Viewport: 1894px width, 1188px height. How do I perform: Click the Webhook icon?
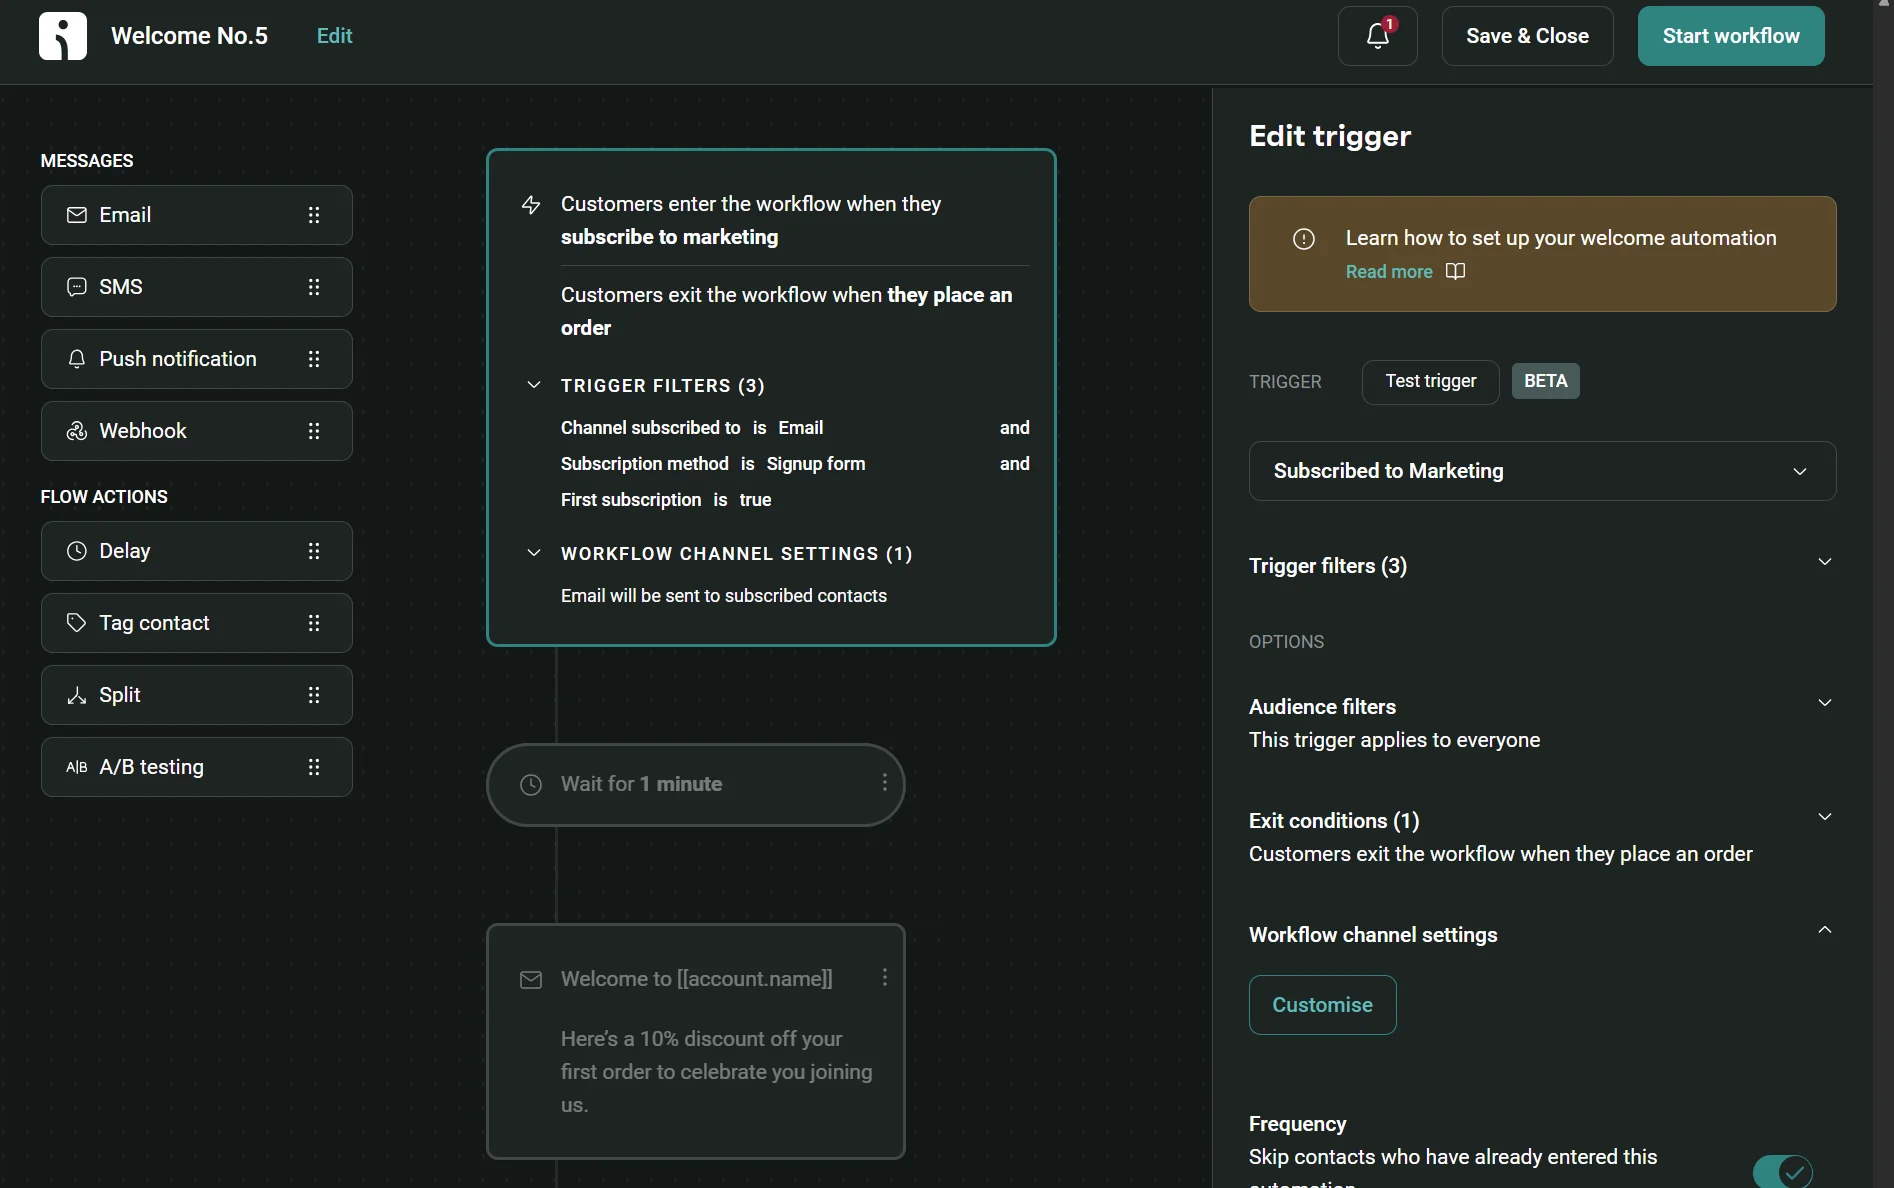pos(76,431)
